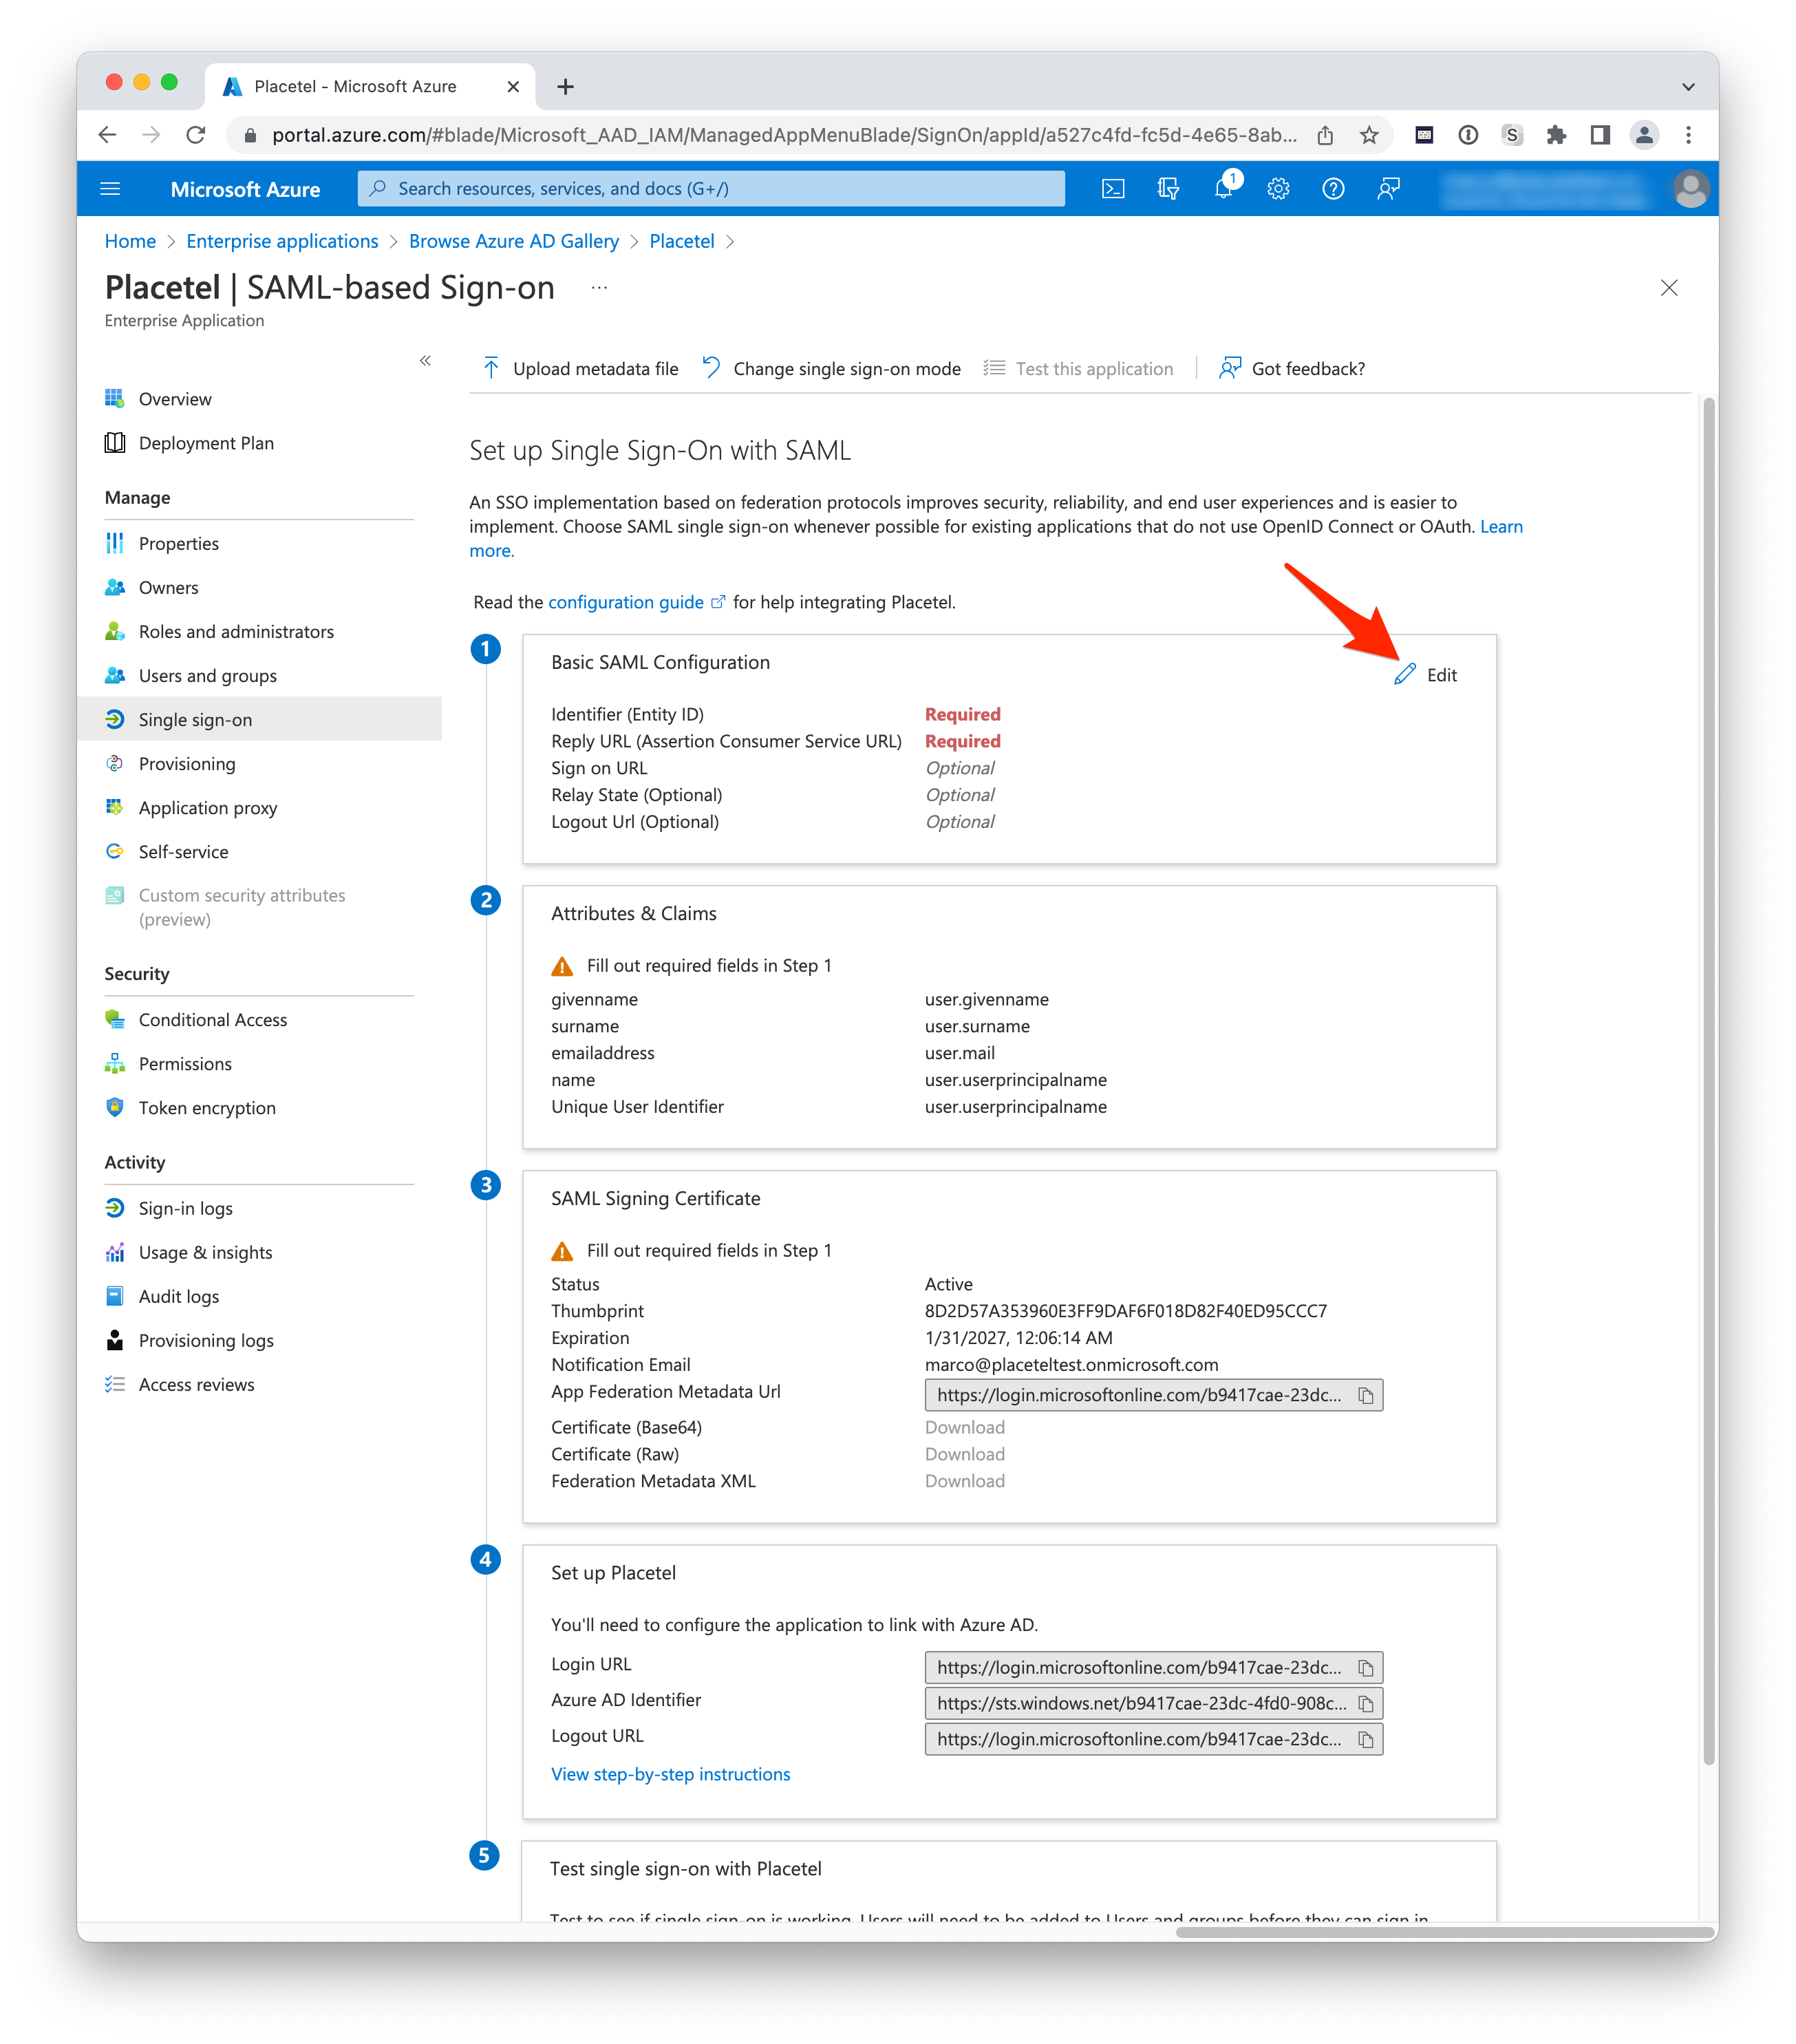Open the more options ellipsis next to title
The image size is (1796, 2044).
599,288
